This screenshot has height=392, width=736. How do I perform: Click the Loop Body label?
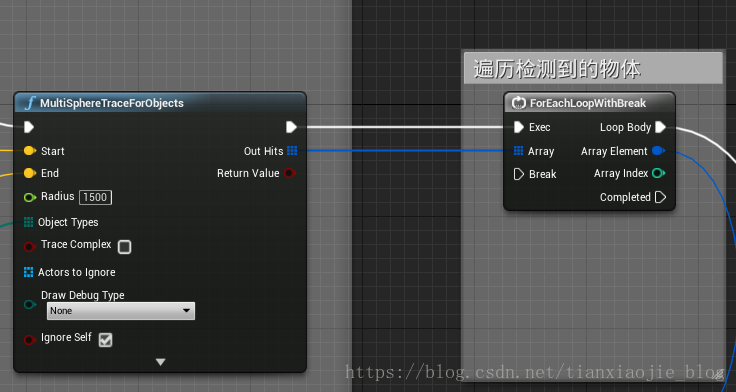(625, 127)
